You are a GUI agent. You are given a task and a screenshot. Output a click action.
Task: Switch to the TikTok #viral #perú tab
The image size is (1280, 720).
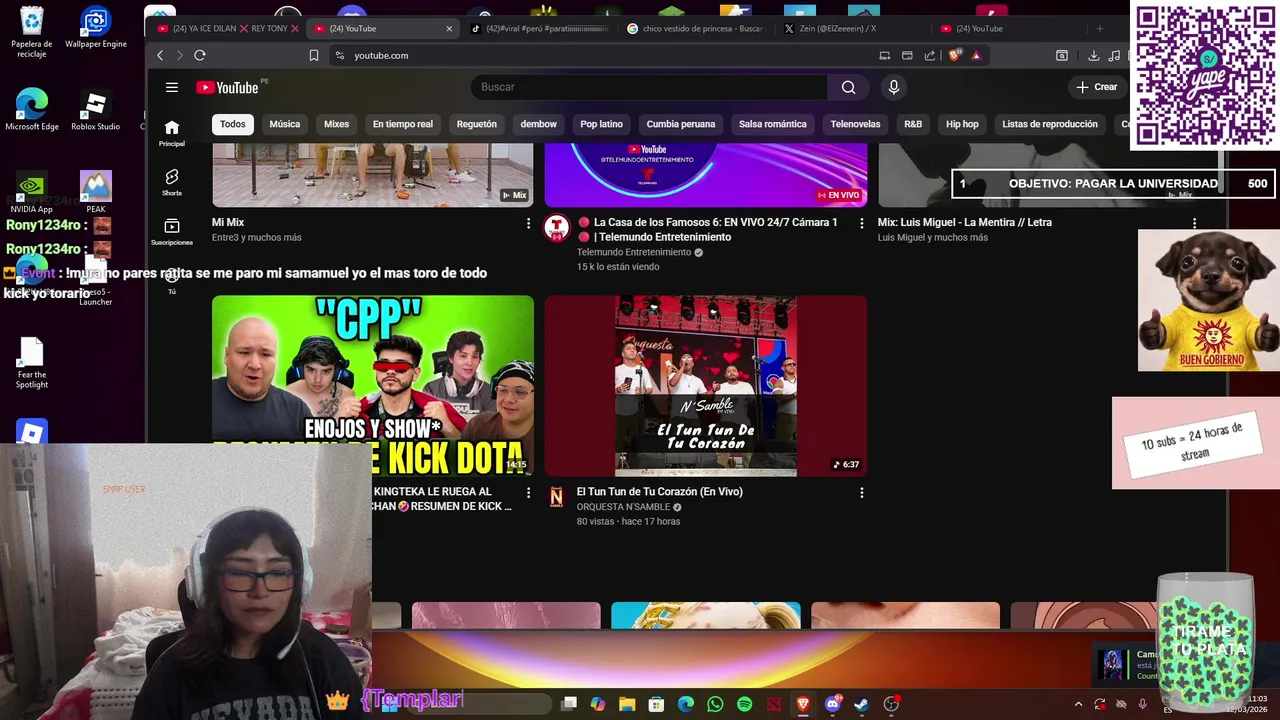coord(541,28)
